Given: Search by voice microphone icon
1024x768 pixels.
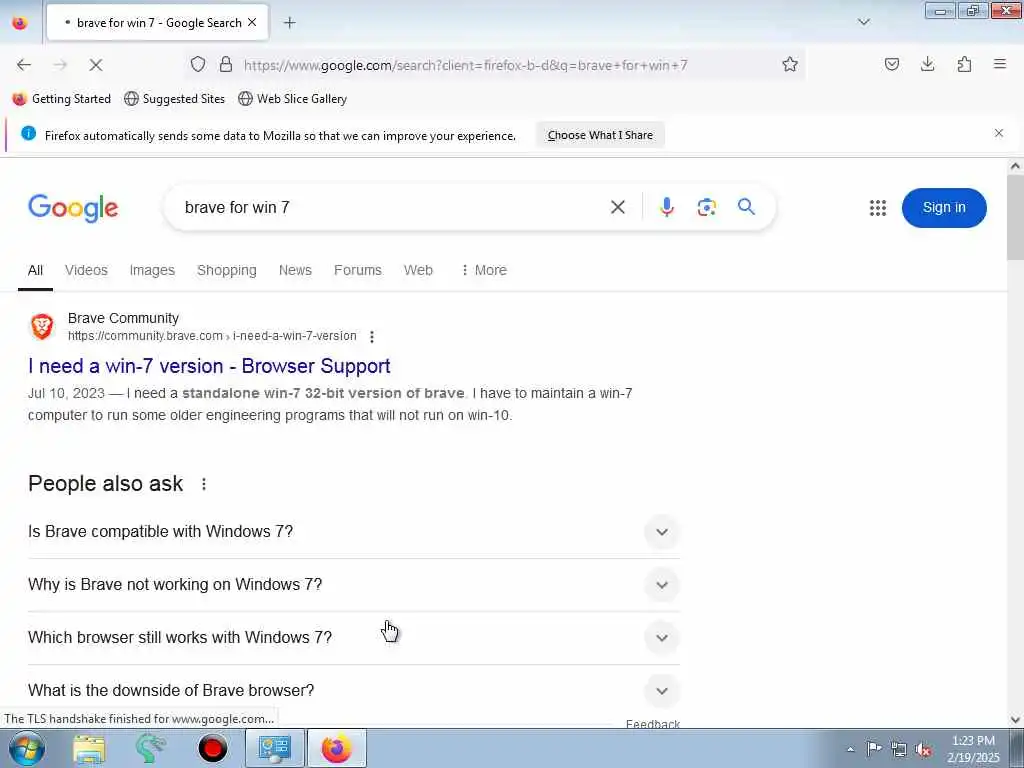Looking at the screenshot, I should click(666, 208).
